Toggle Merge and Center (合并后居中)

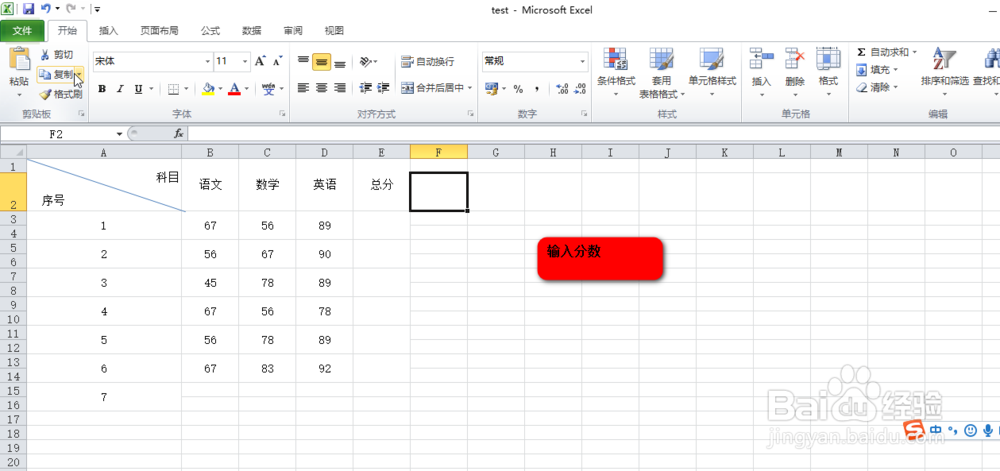point(432,88)
